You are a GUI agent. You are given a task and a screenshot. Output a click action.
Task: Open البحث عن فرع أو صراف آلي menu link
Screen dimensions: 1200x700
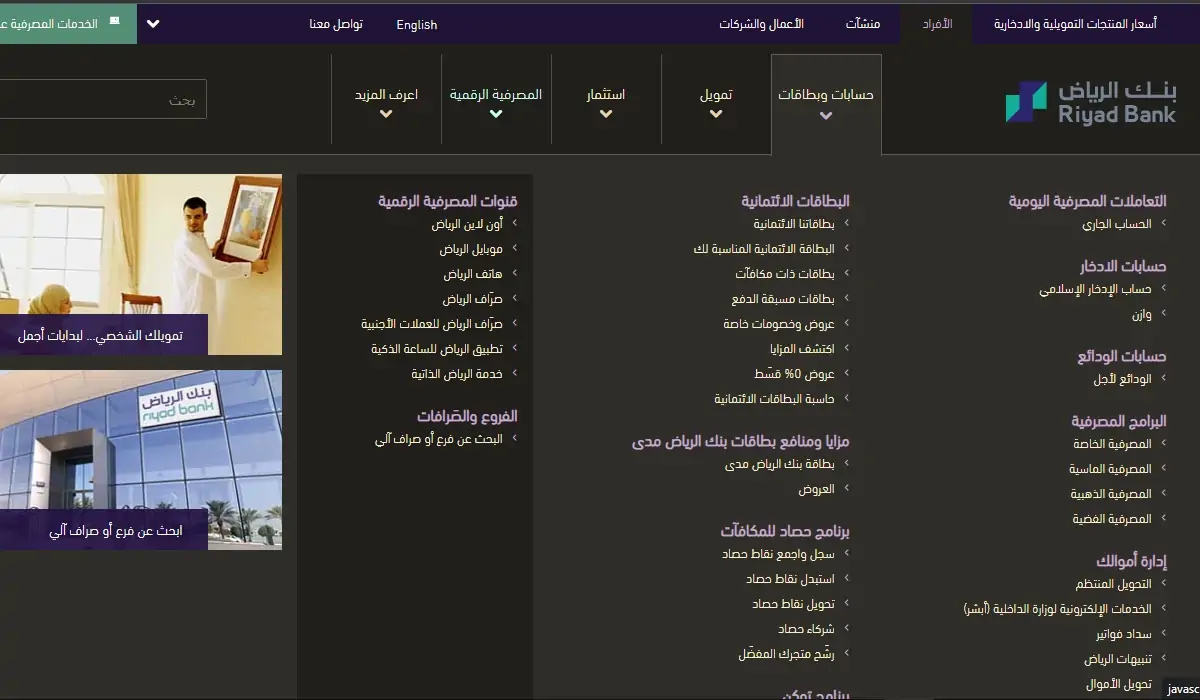click(439, 438)
